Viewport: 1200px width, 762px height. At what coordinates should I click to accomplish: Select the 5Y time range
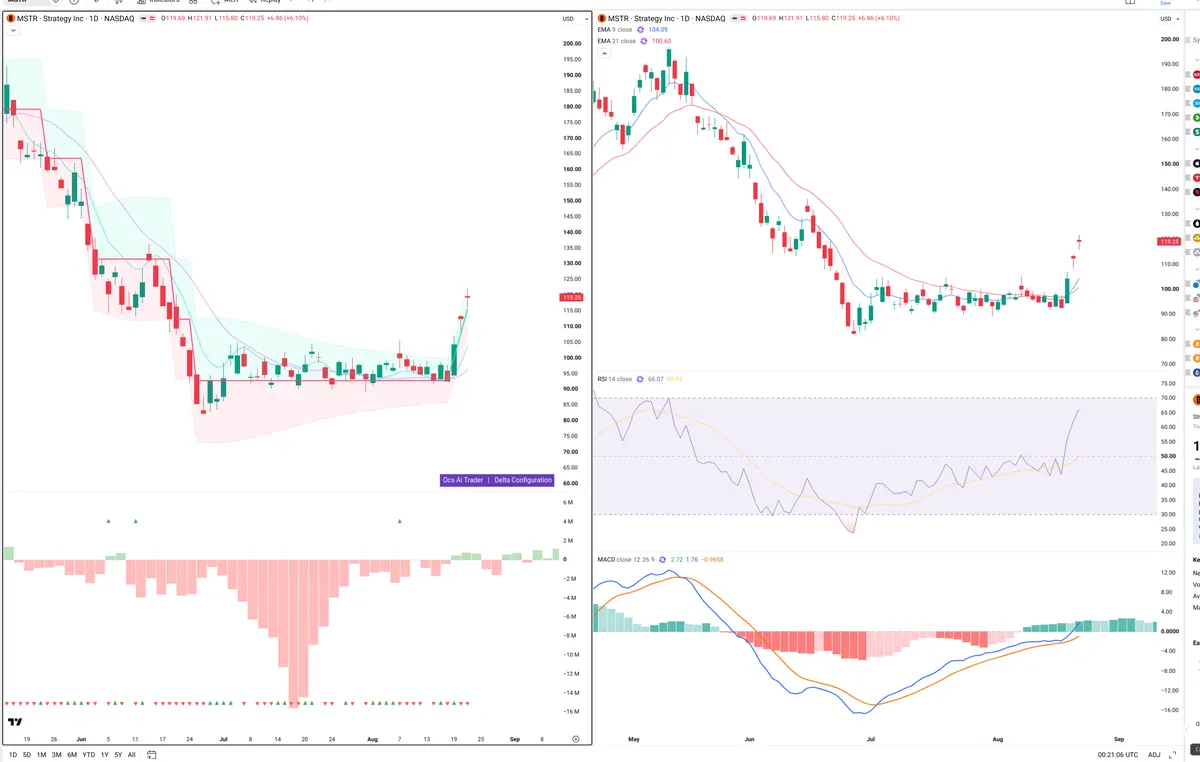pos(119,755)
